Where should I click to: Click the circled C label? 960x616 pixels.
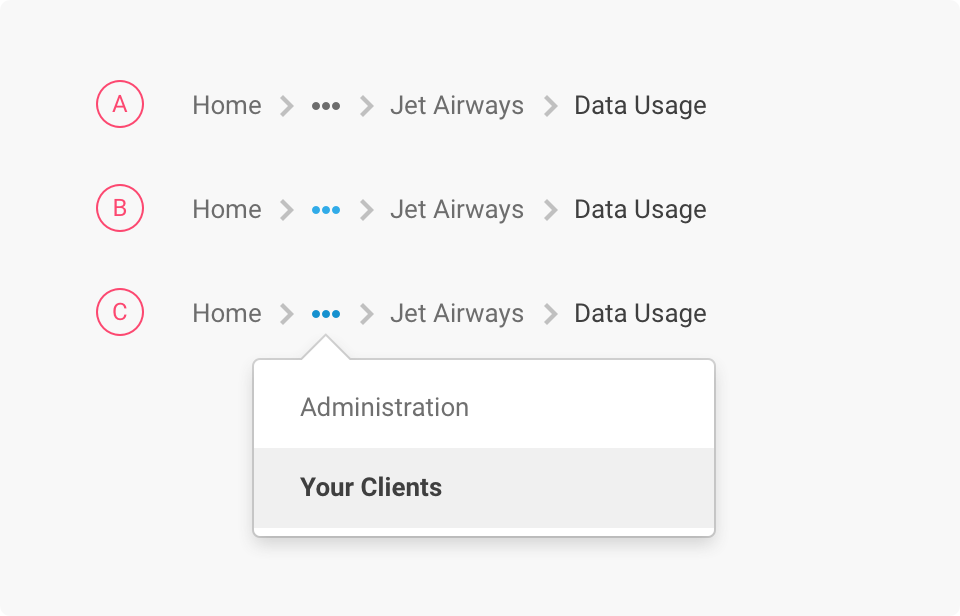pyautogui.click(x=120, y=312)
